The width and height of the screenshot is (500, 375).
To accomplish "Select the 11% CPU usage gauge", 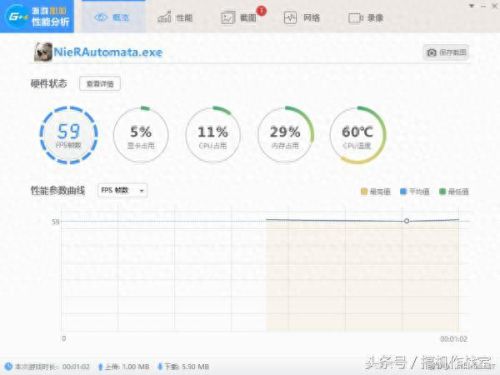I will pos(213,135).
